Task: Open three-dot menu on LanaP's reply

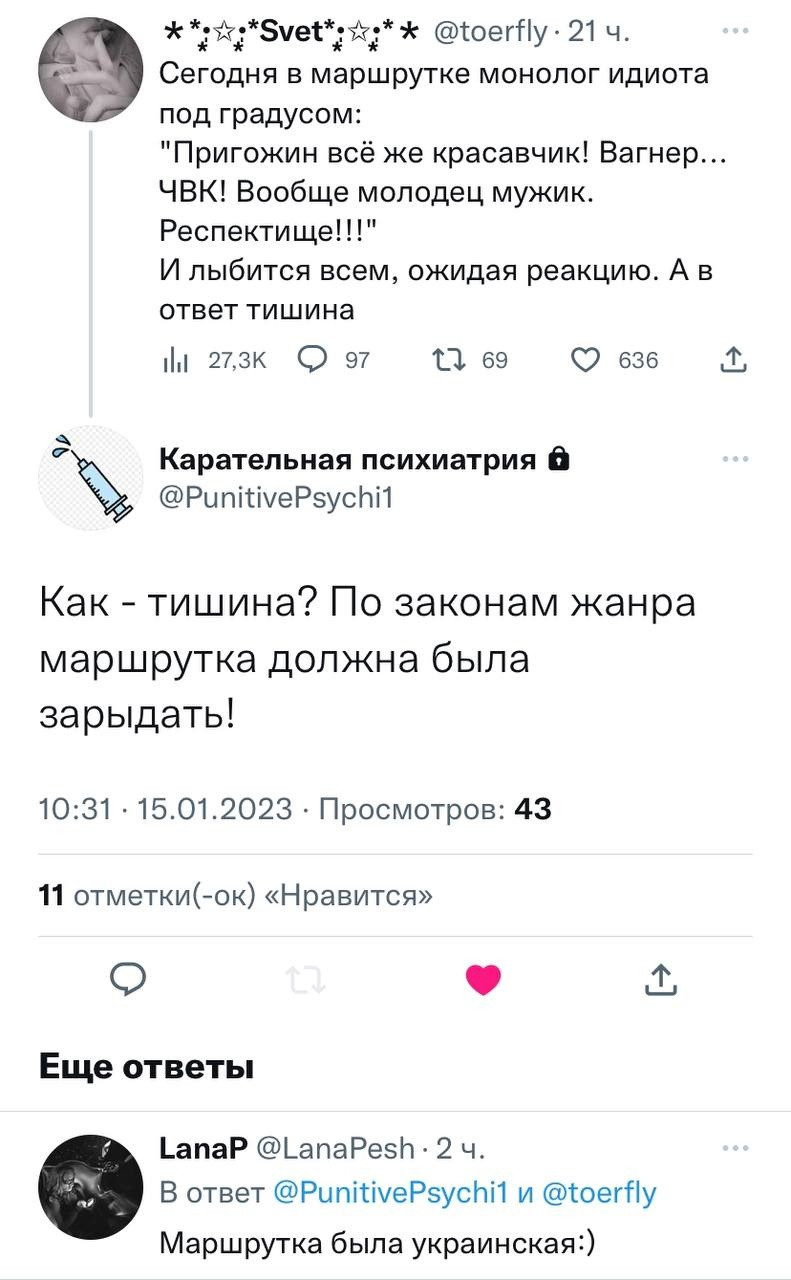Action: [739, 1149]
